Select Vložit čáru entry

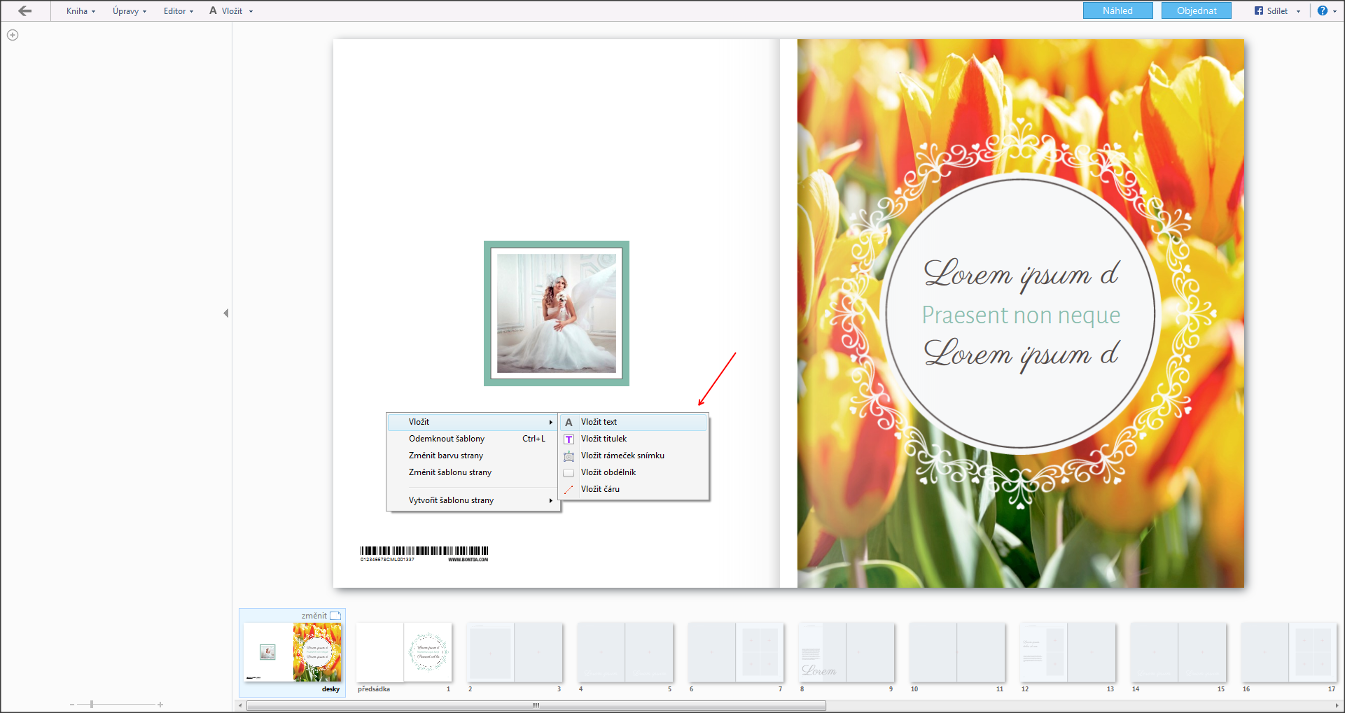pyautogui.click(x=633, y=489)
